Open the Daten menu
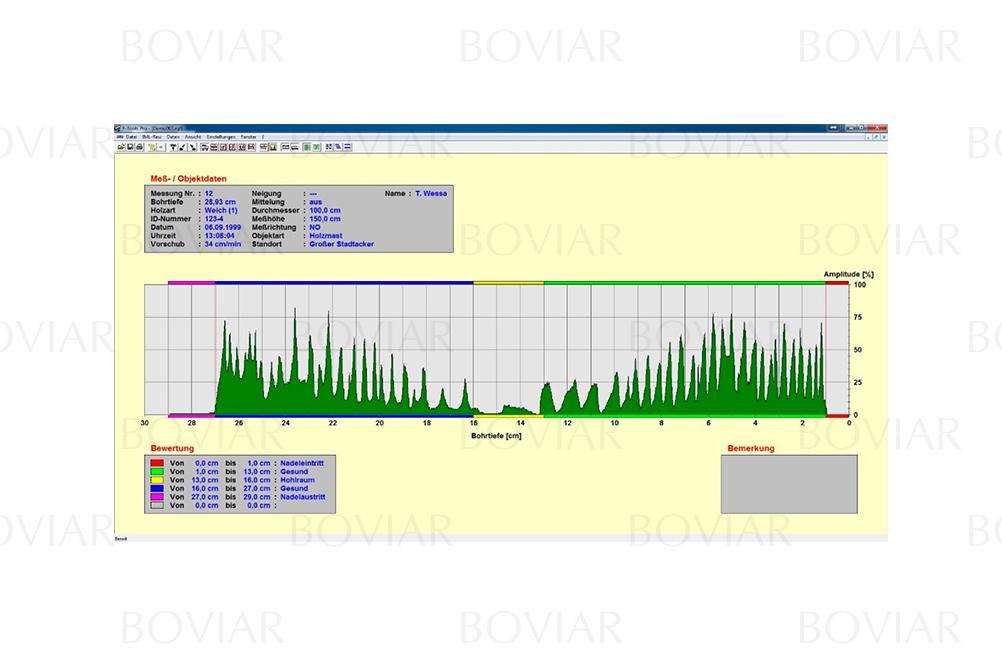1002x666 pixels. click(173, 136)
